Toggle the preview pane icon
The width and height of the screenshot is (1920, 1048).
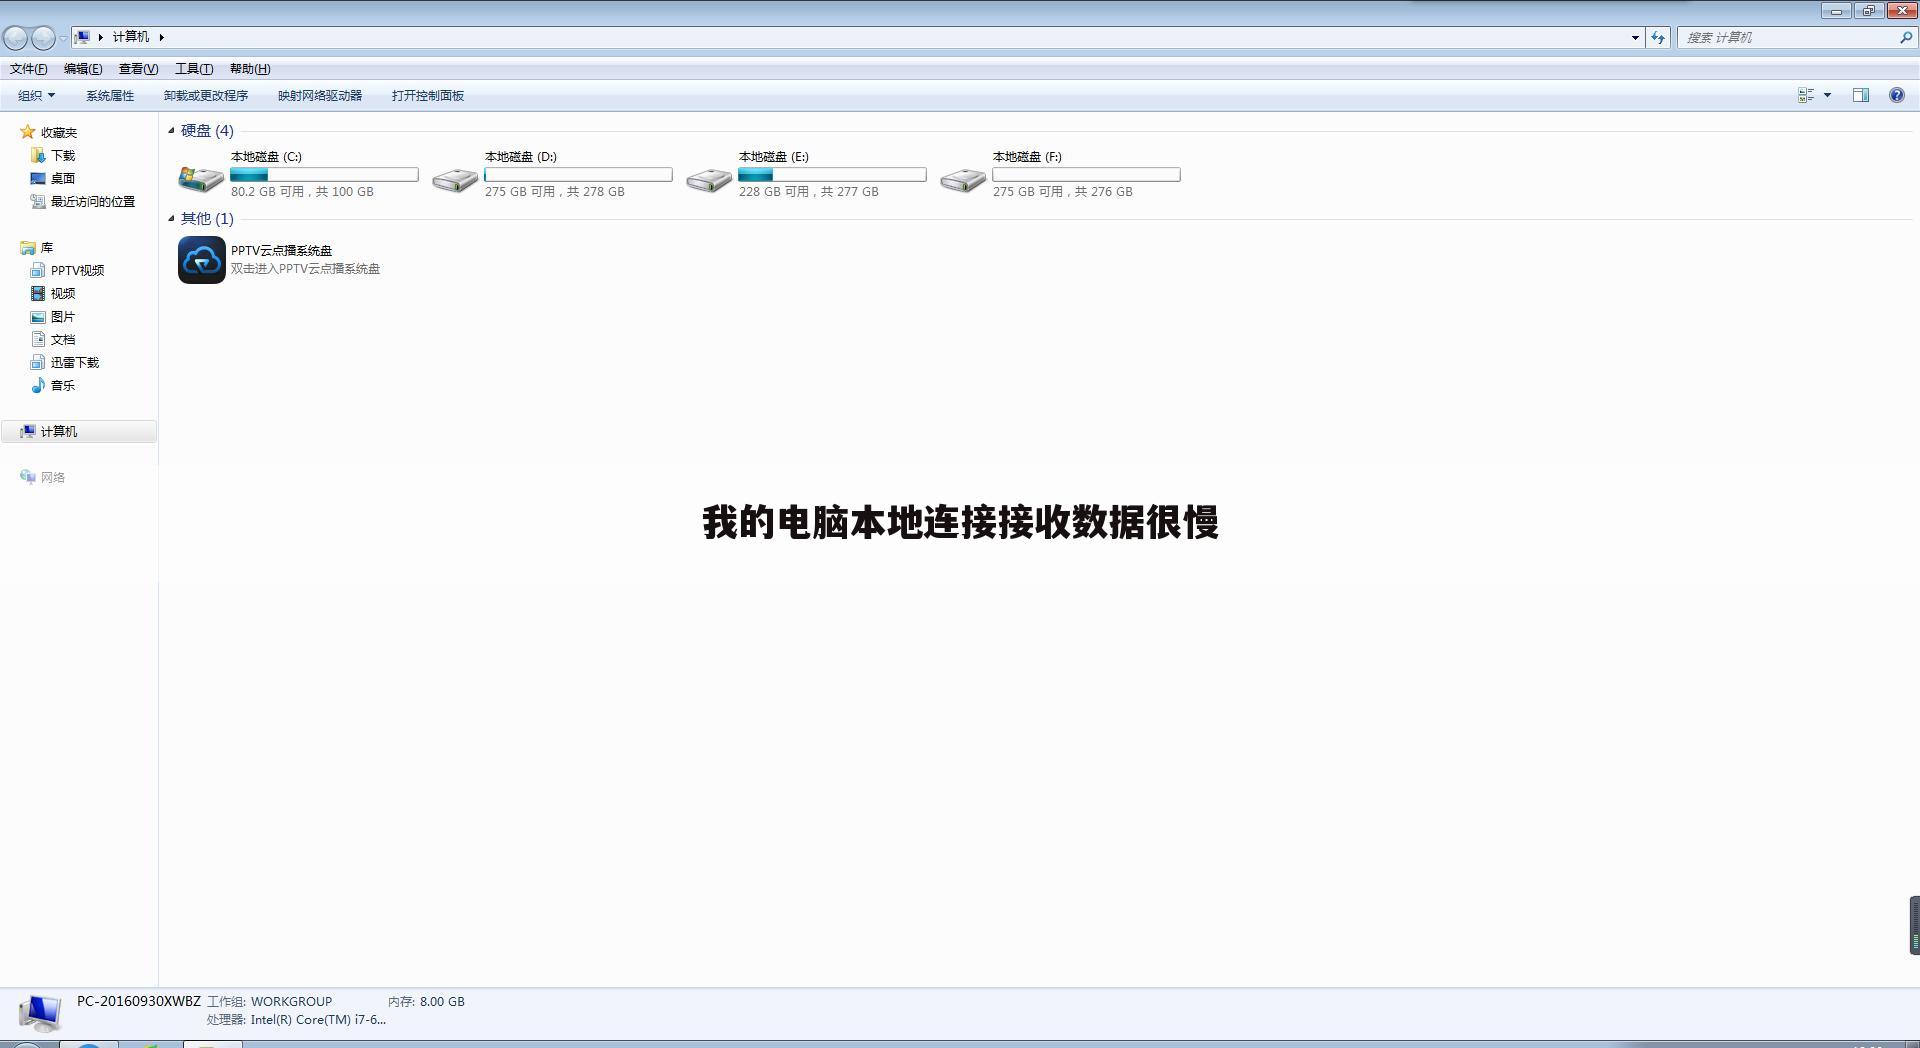pyautogui.click(x=1861, y=95)
